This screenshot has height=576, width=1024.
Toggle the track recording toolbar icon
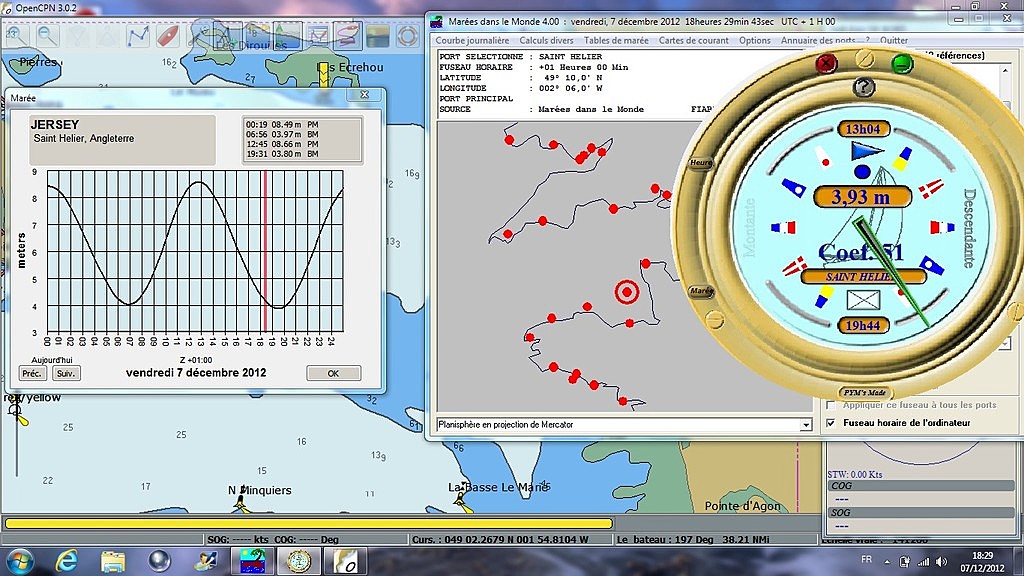coord(347,35)
